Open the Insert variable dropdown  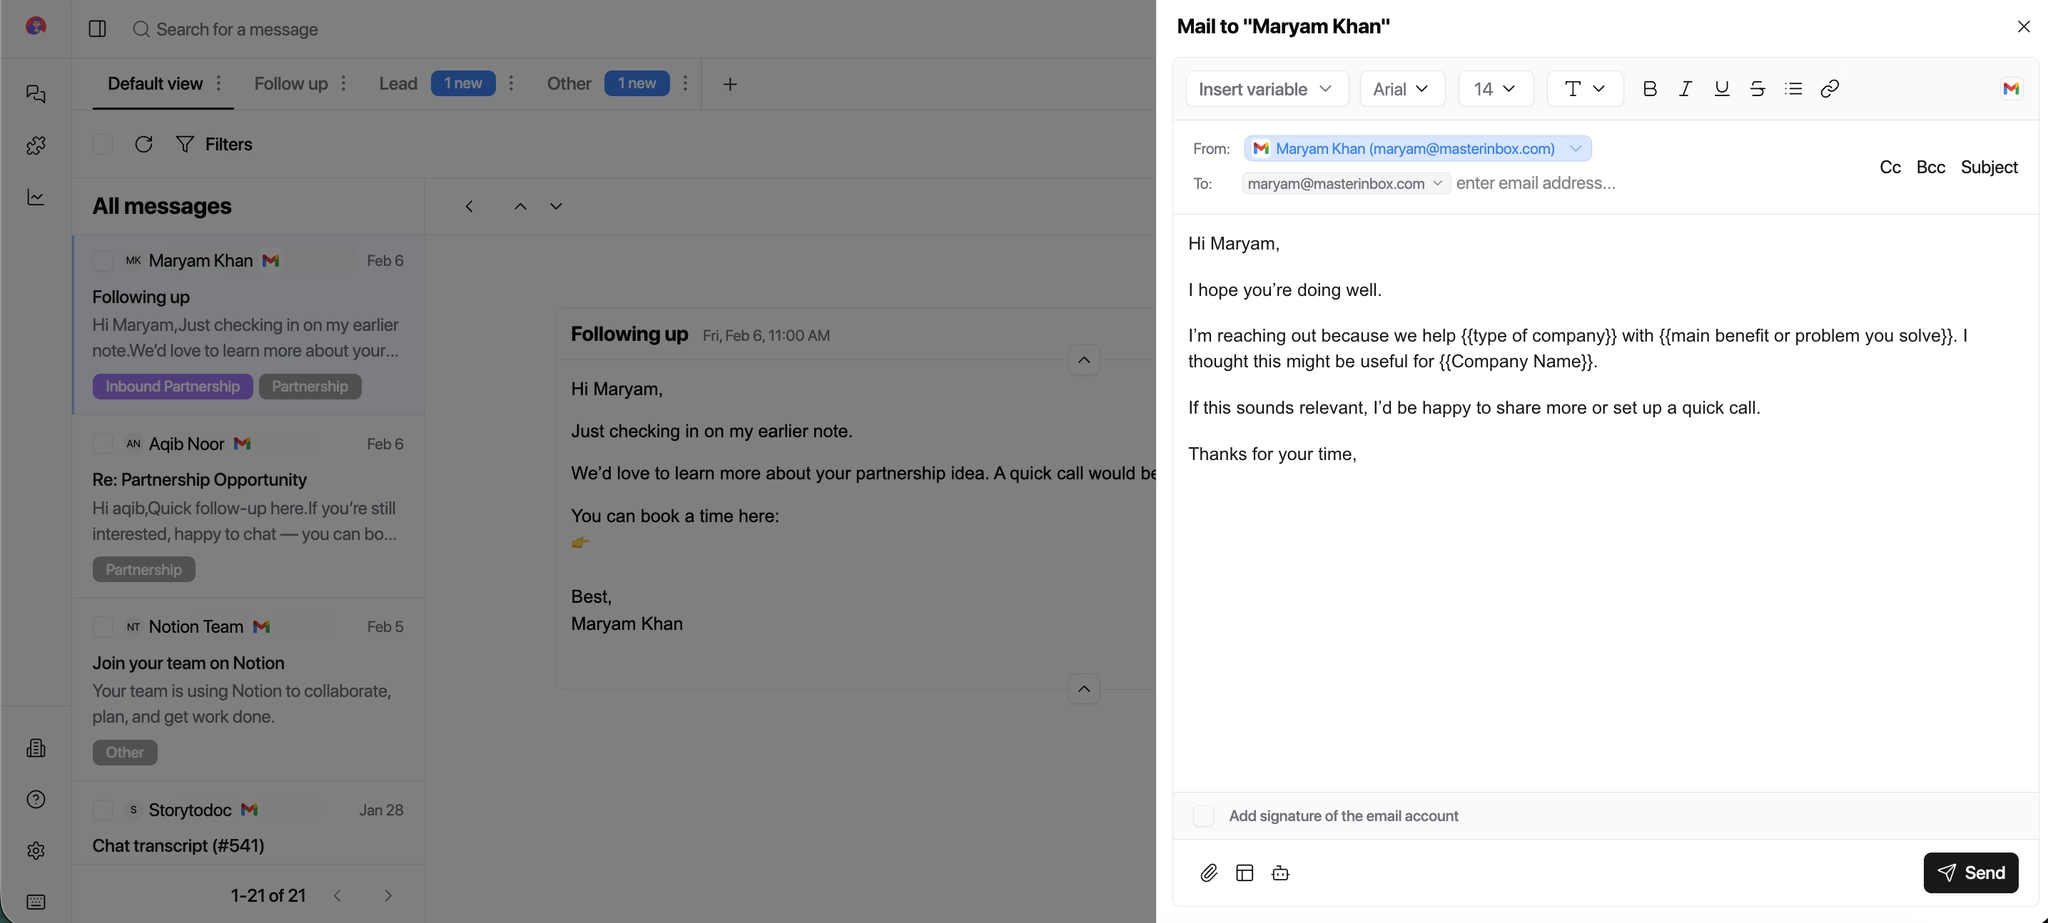tap(1264, 89)
